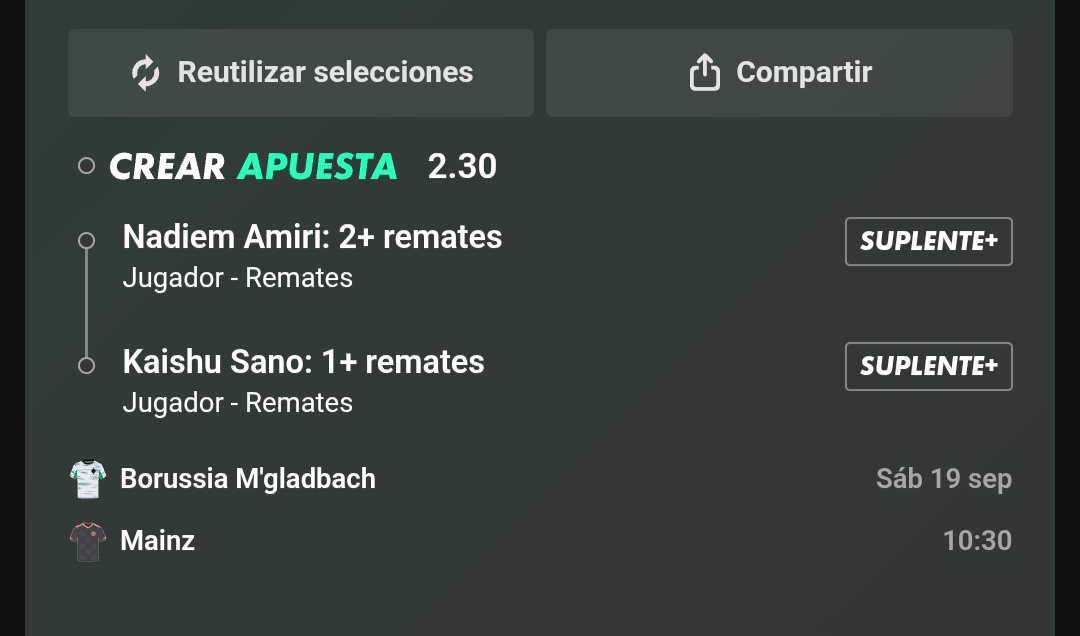Click circle marker beside Nadiem Amiri
Image resolution: width=1080 pixels, height=636 pixels.
tap(86, 240)
